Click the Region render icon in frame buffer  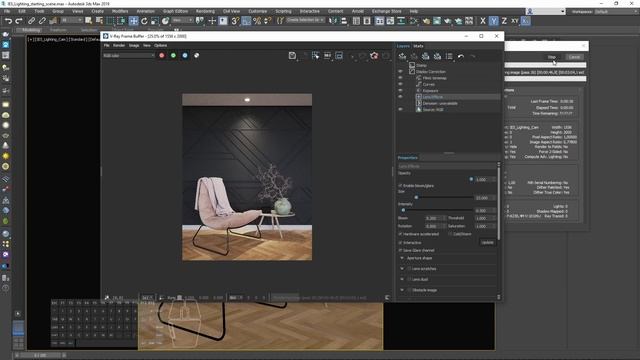click(339, 56)
